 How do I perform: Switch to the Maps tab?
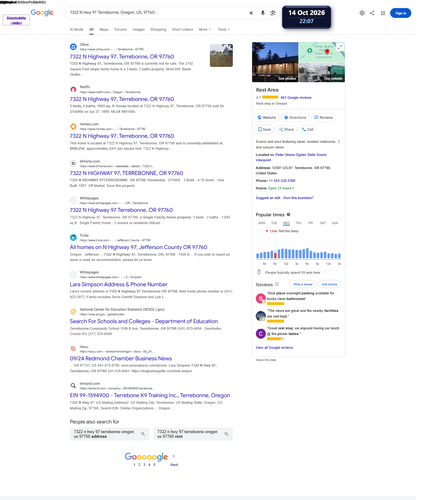click(104, 29)
